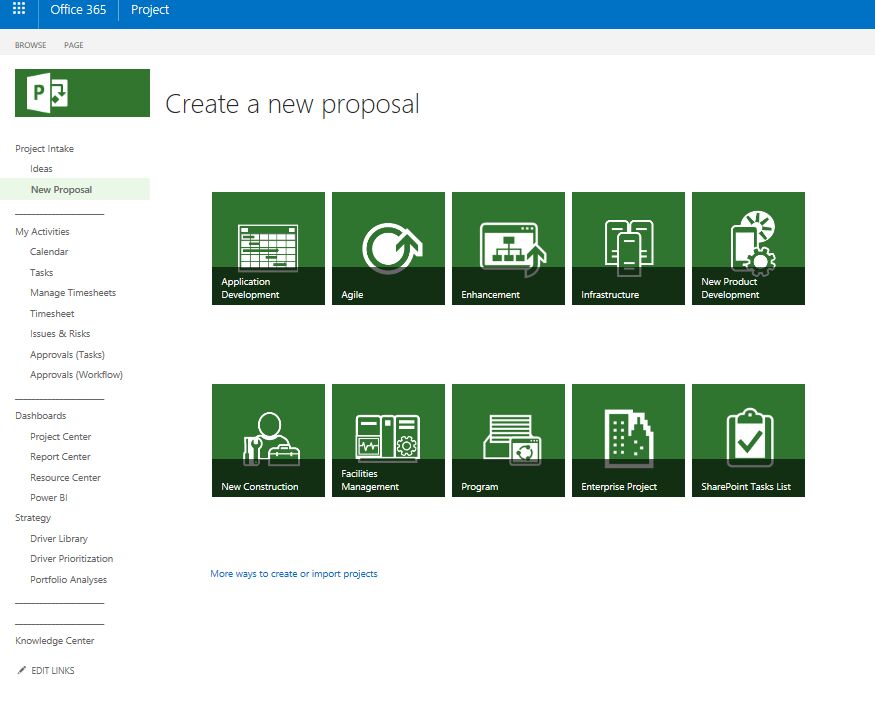Open the New Product Development tile
The image size is (875, 713).
[748, 248]
